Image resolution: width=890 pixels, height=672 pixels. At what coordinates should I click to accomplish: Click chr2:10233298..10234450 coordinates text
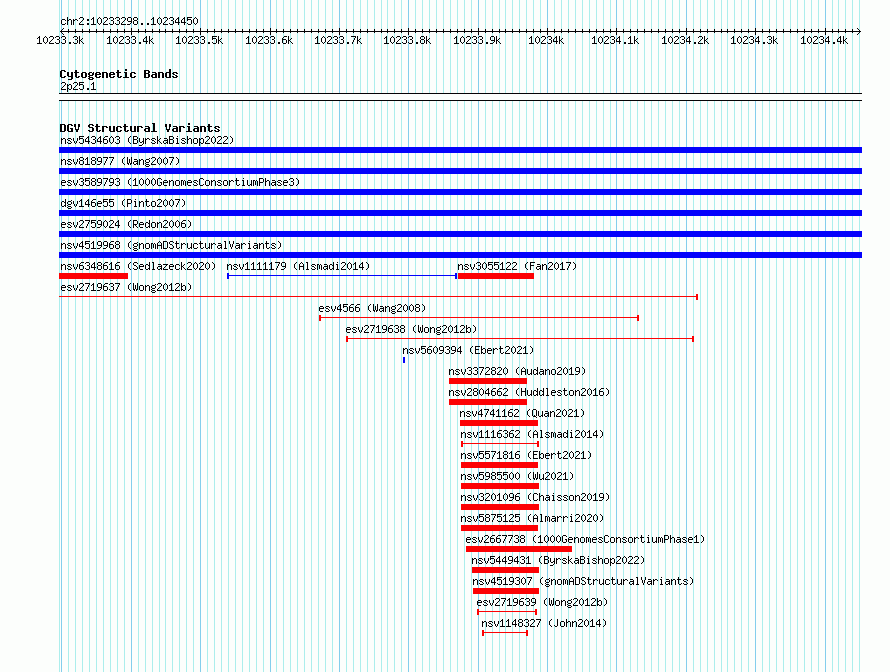(x=129, y=21)
